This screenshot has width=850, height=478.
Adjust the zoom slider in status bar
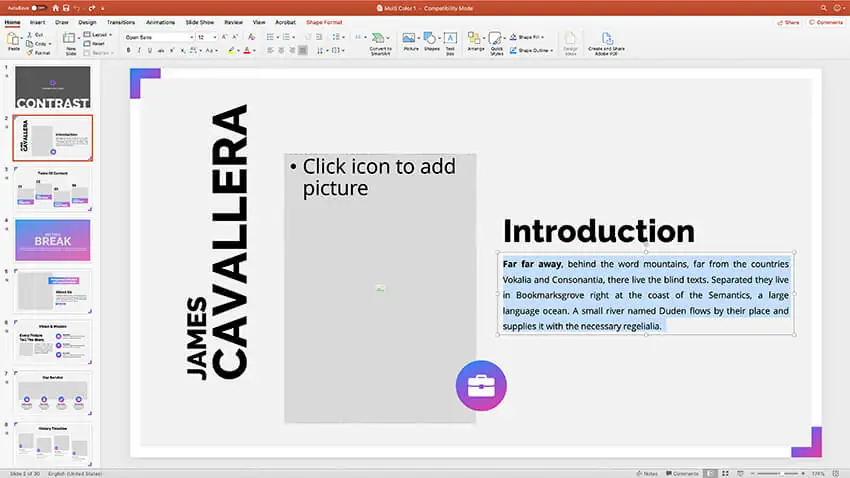click(783, 473)
